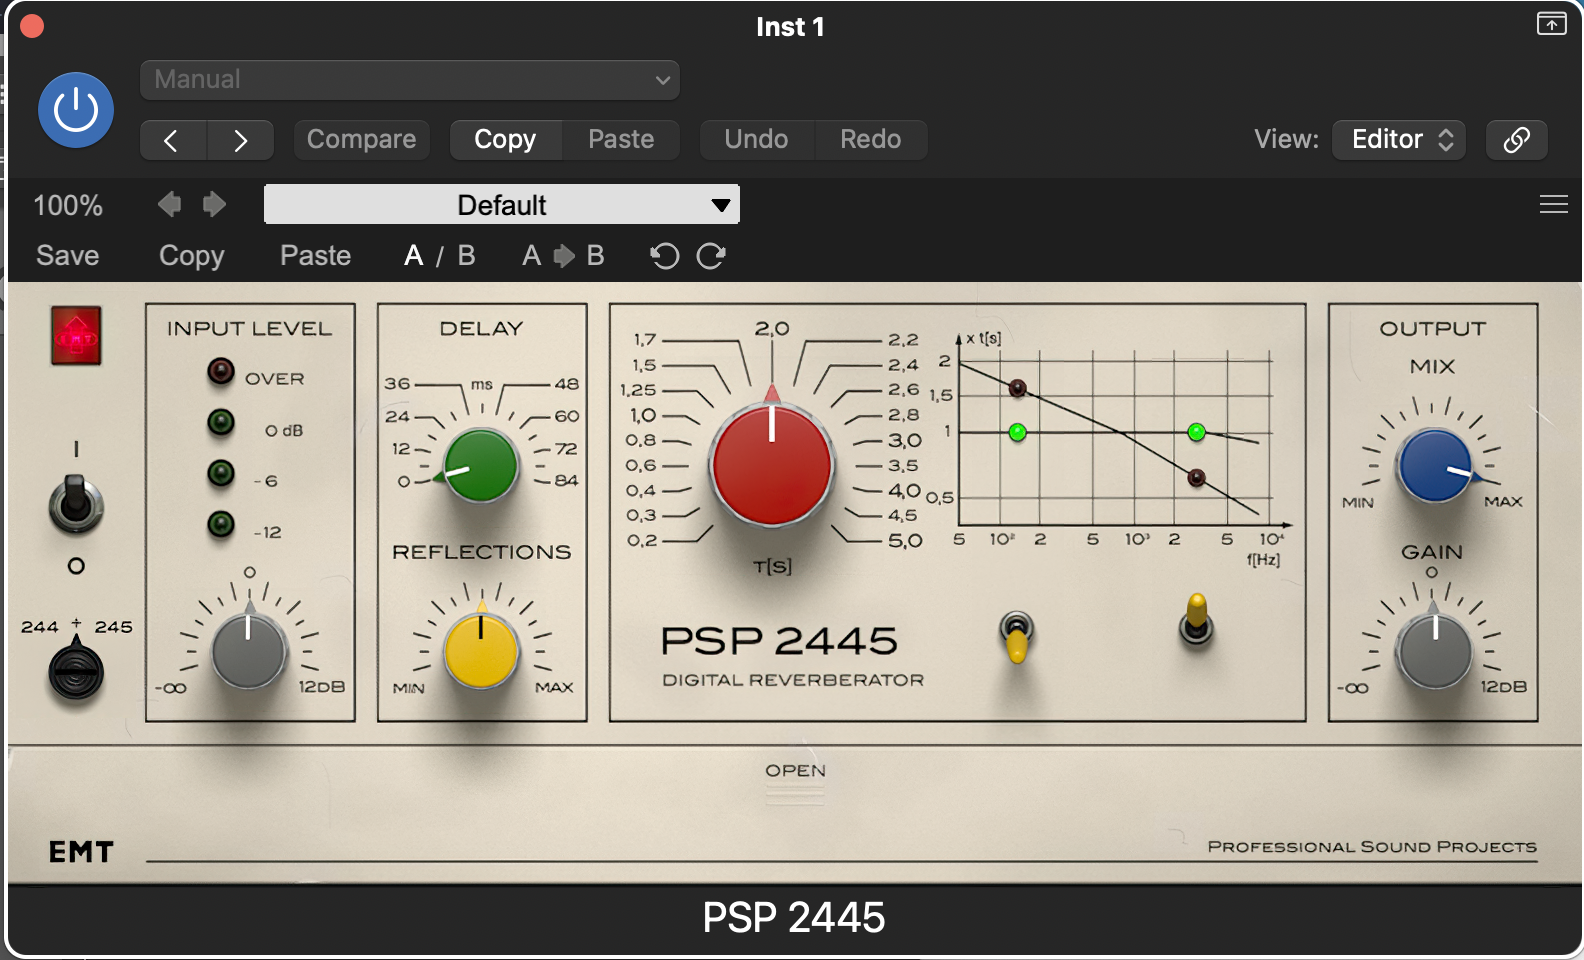The height and width of the screenshot is (960, 1584).
Task: Click the Professional Sound Projects text
Action: click(1372, 847)
